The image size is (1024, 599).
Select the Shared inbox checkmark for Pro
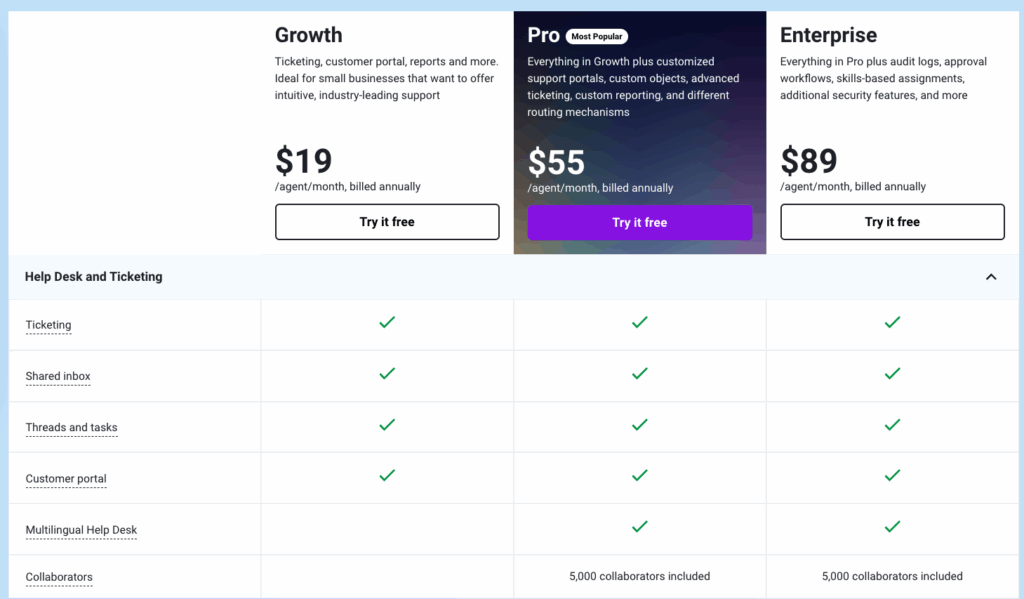coord(640,375)
